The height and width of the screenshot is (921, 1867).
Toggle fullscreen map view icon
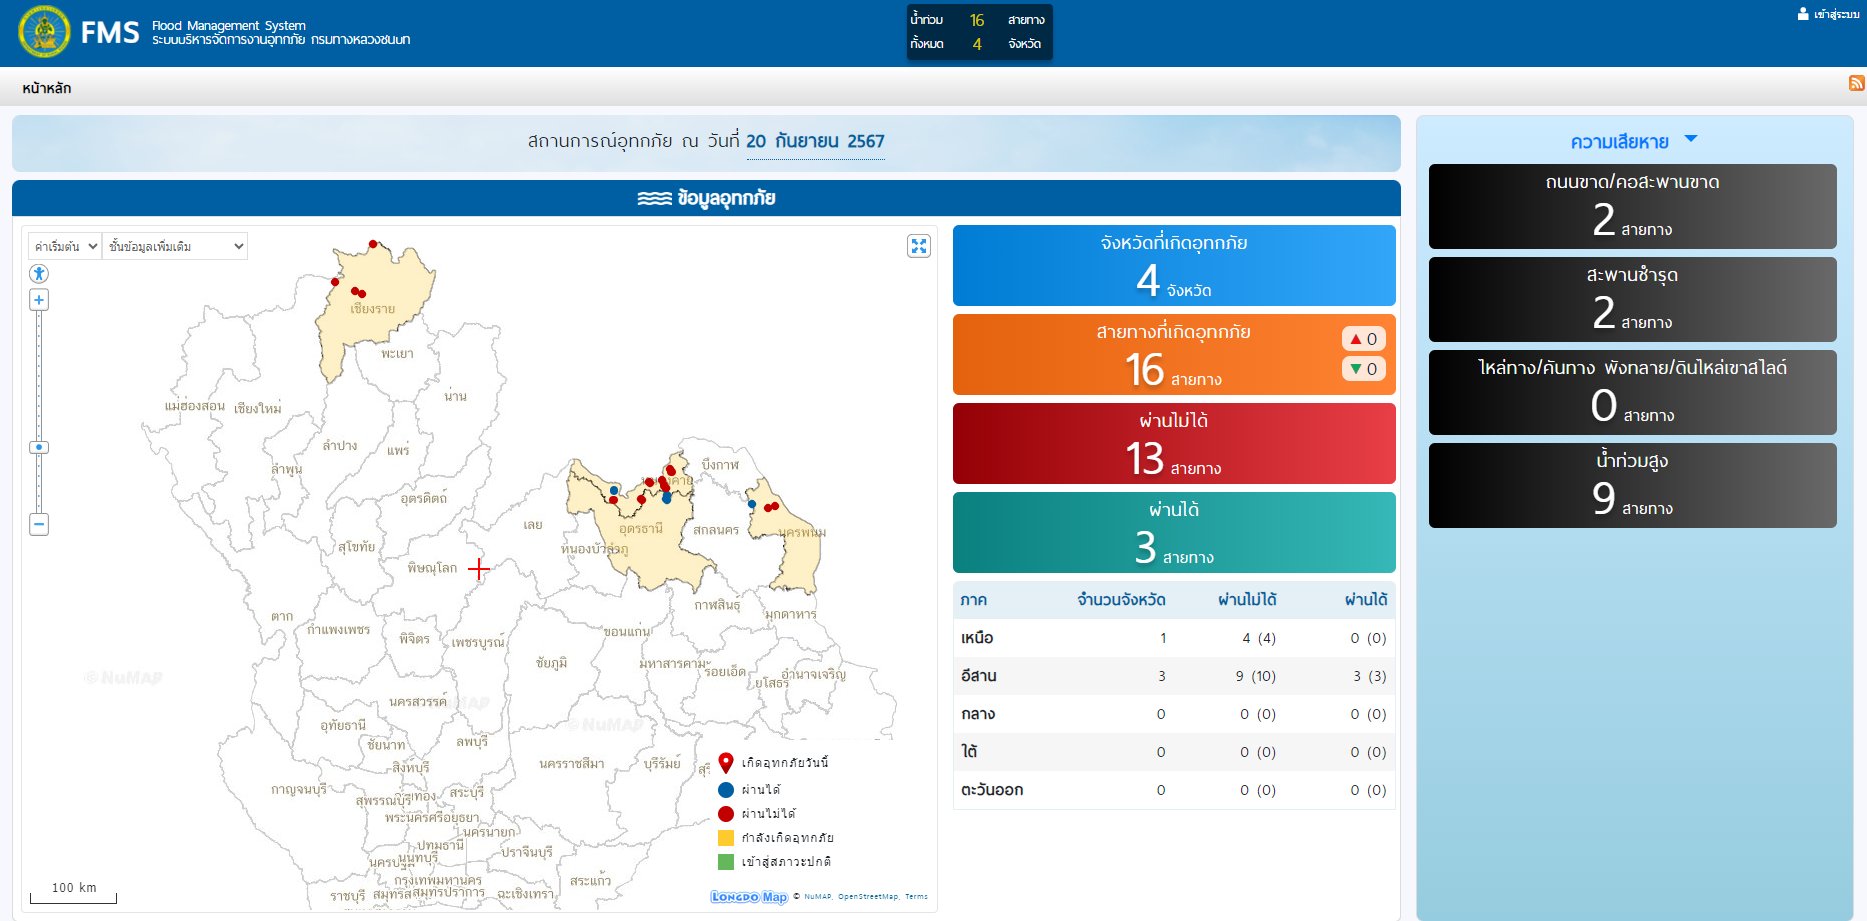pyautogui.click(x=919, y=246)
